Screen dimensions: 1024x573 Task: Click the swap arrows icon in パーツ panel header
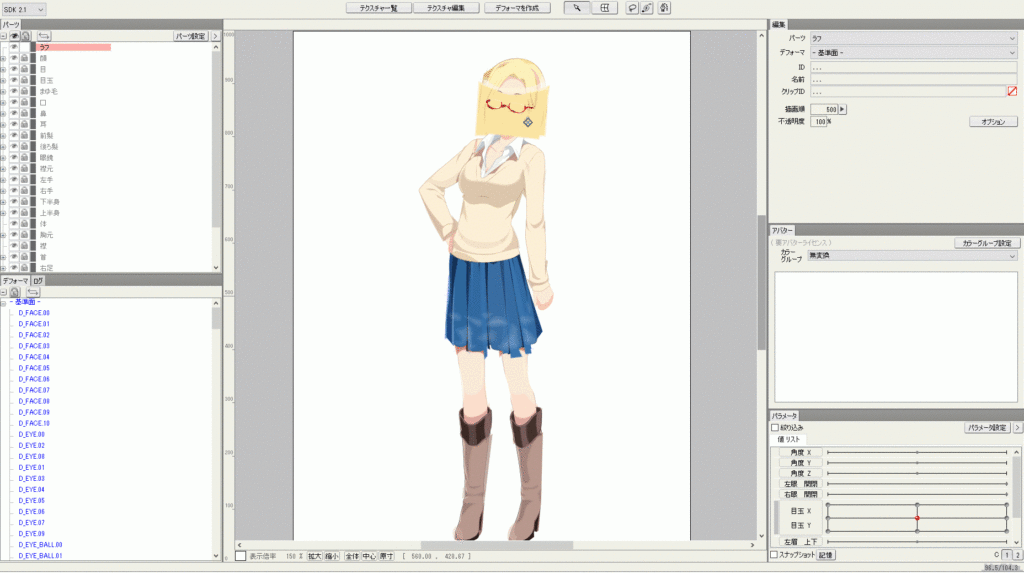(45, 35)
